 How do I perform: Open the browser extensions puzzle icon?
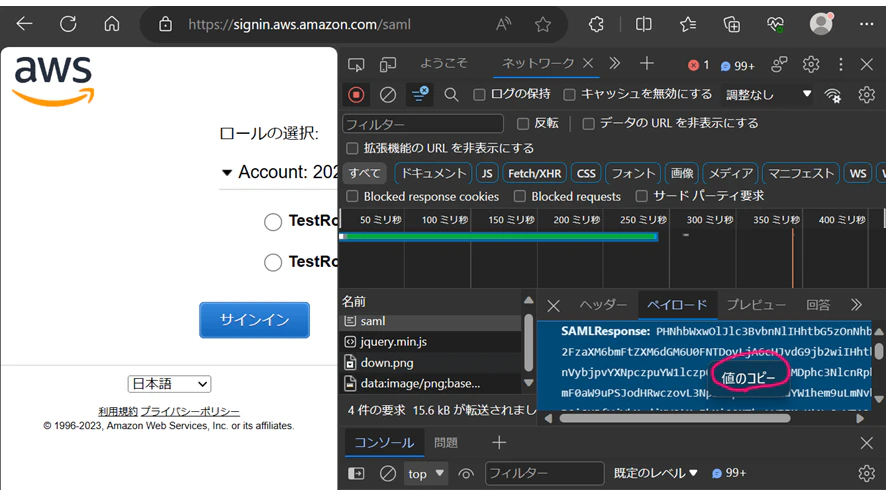(x=596, y=24)
